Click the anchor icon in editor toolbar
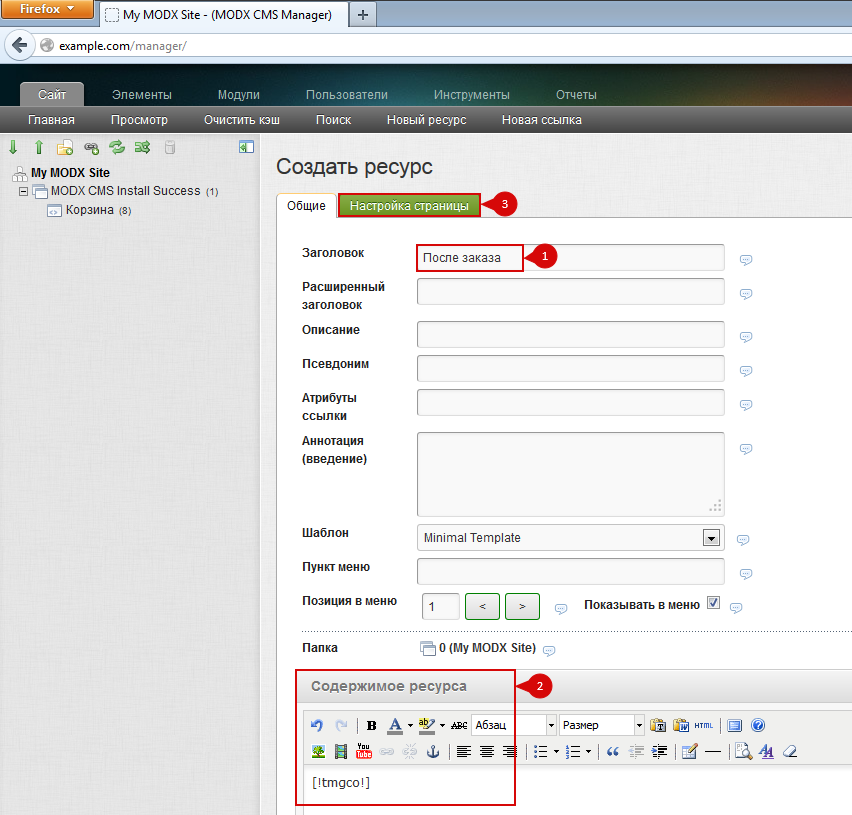852x815 pixels. tap(433, 751)
